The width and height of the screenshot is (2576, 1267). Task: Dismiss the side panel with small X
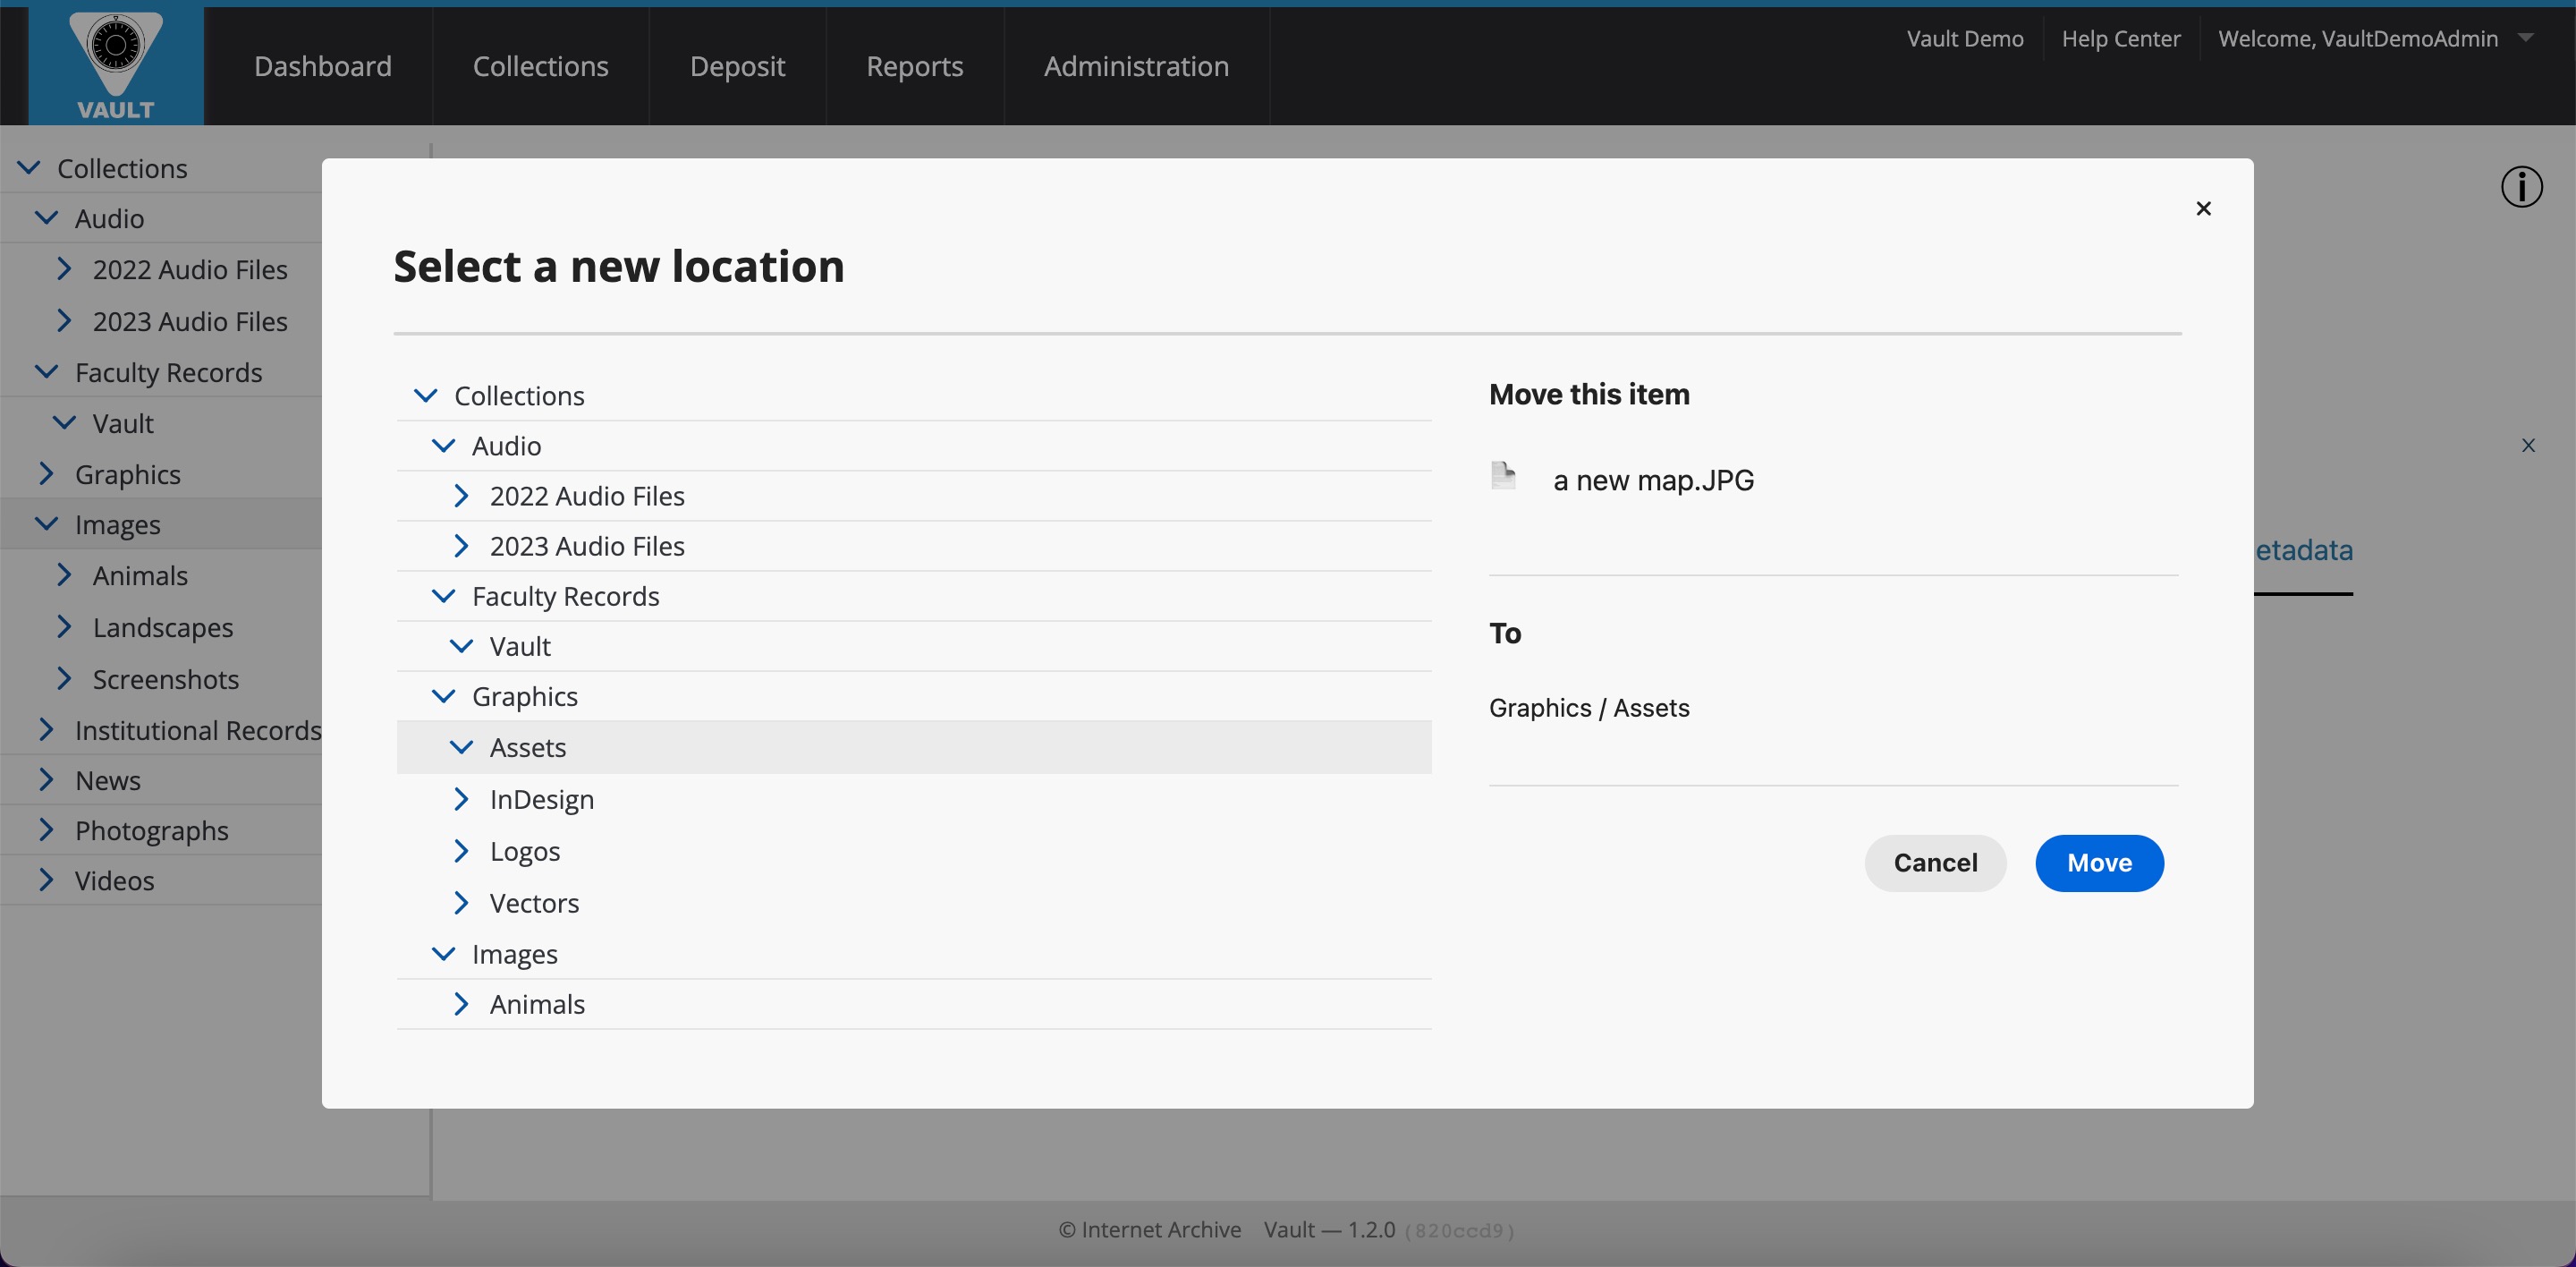click(2528, 446)
